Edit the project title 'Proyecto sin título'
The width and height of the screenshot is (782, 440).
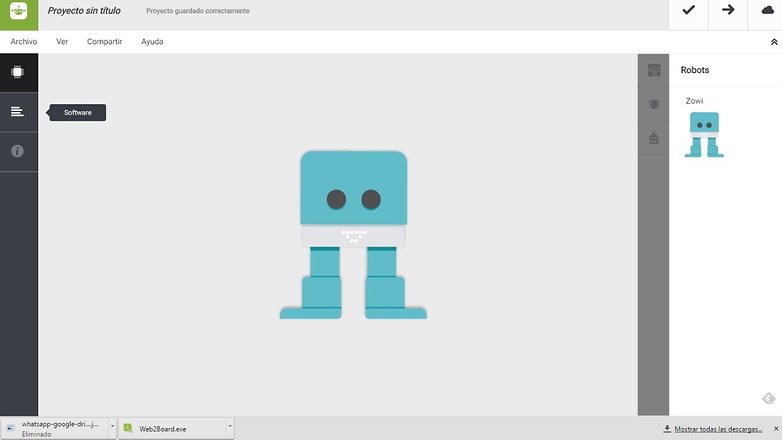84,11
